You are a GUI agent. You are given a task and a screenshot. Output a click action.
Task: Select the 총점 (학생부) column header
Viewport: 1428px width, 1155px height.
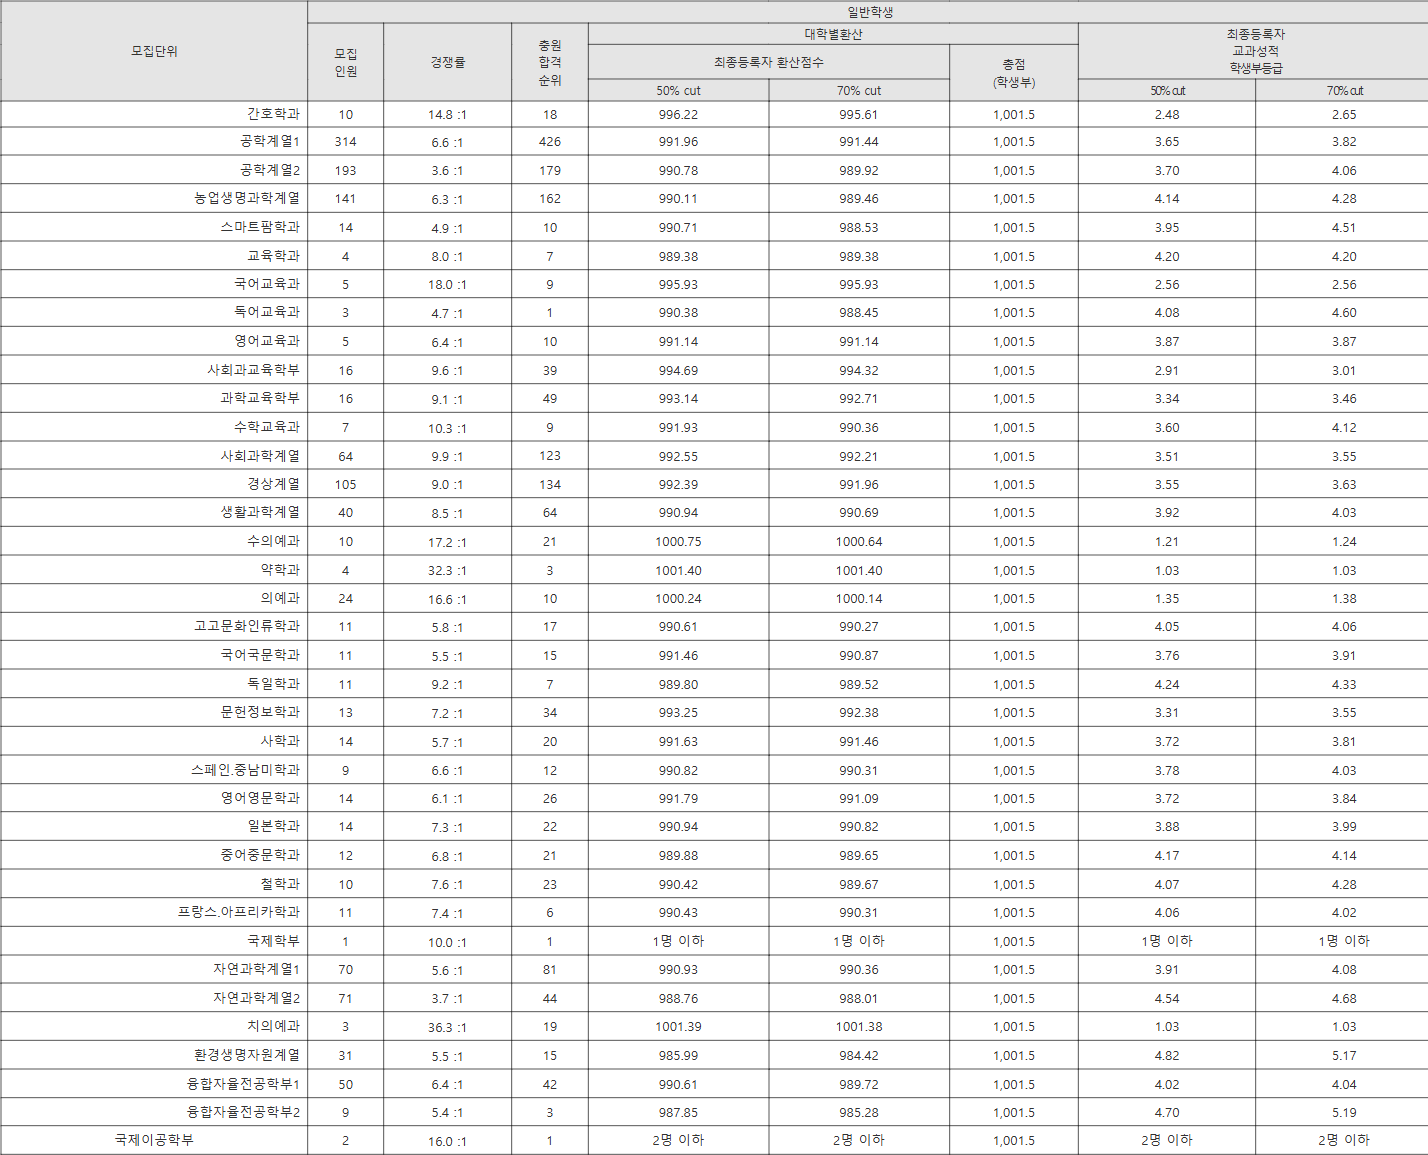pyautogui.click(x=1013, y=73)
